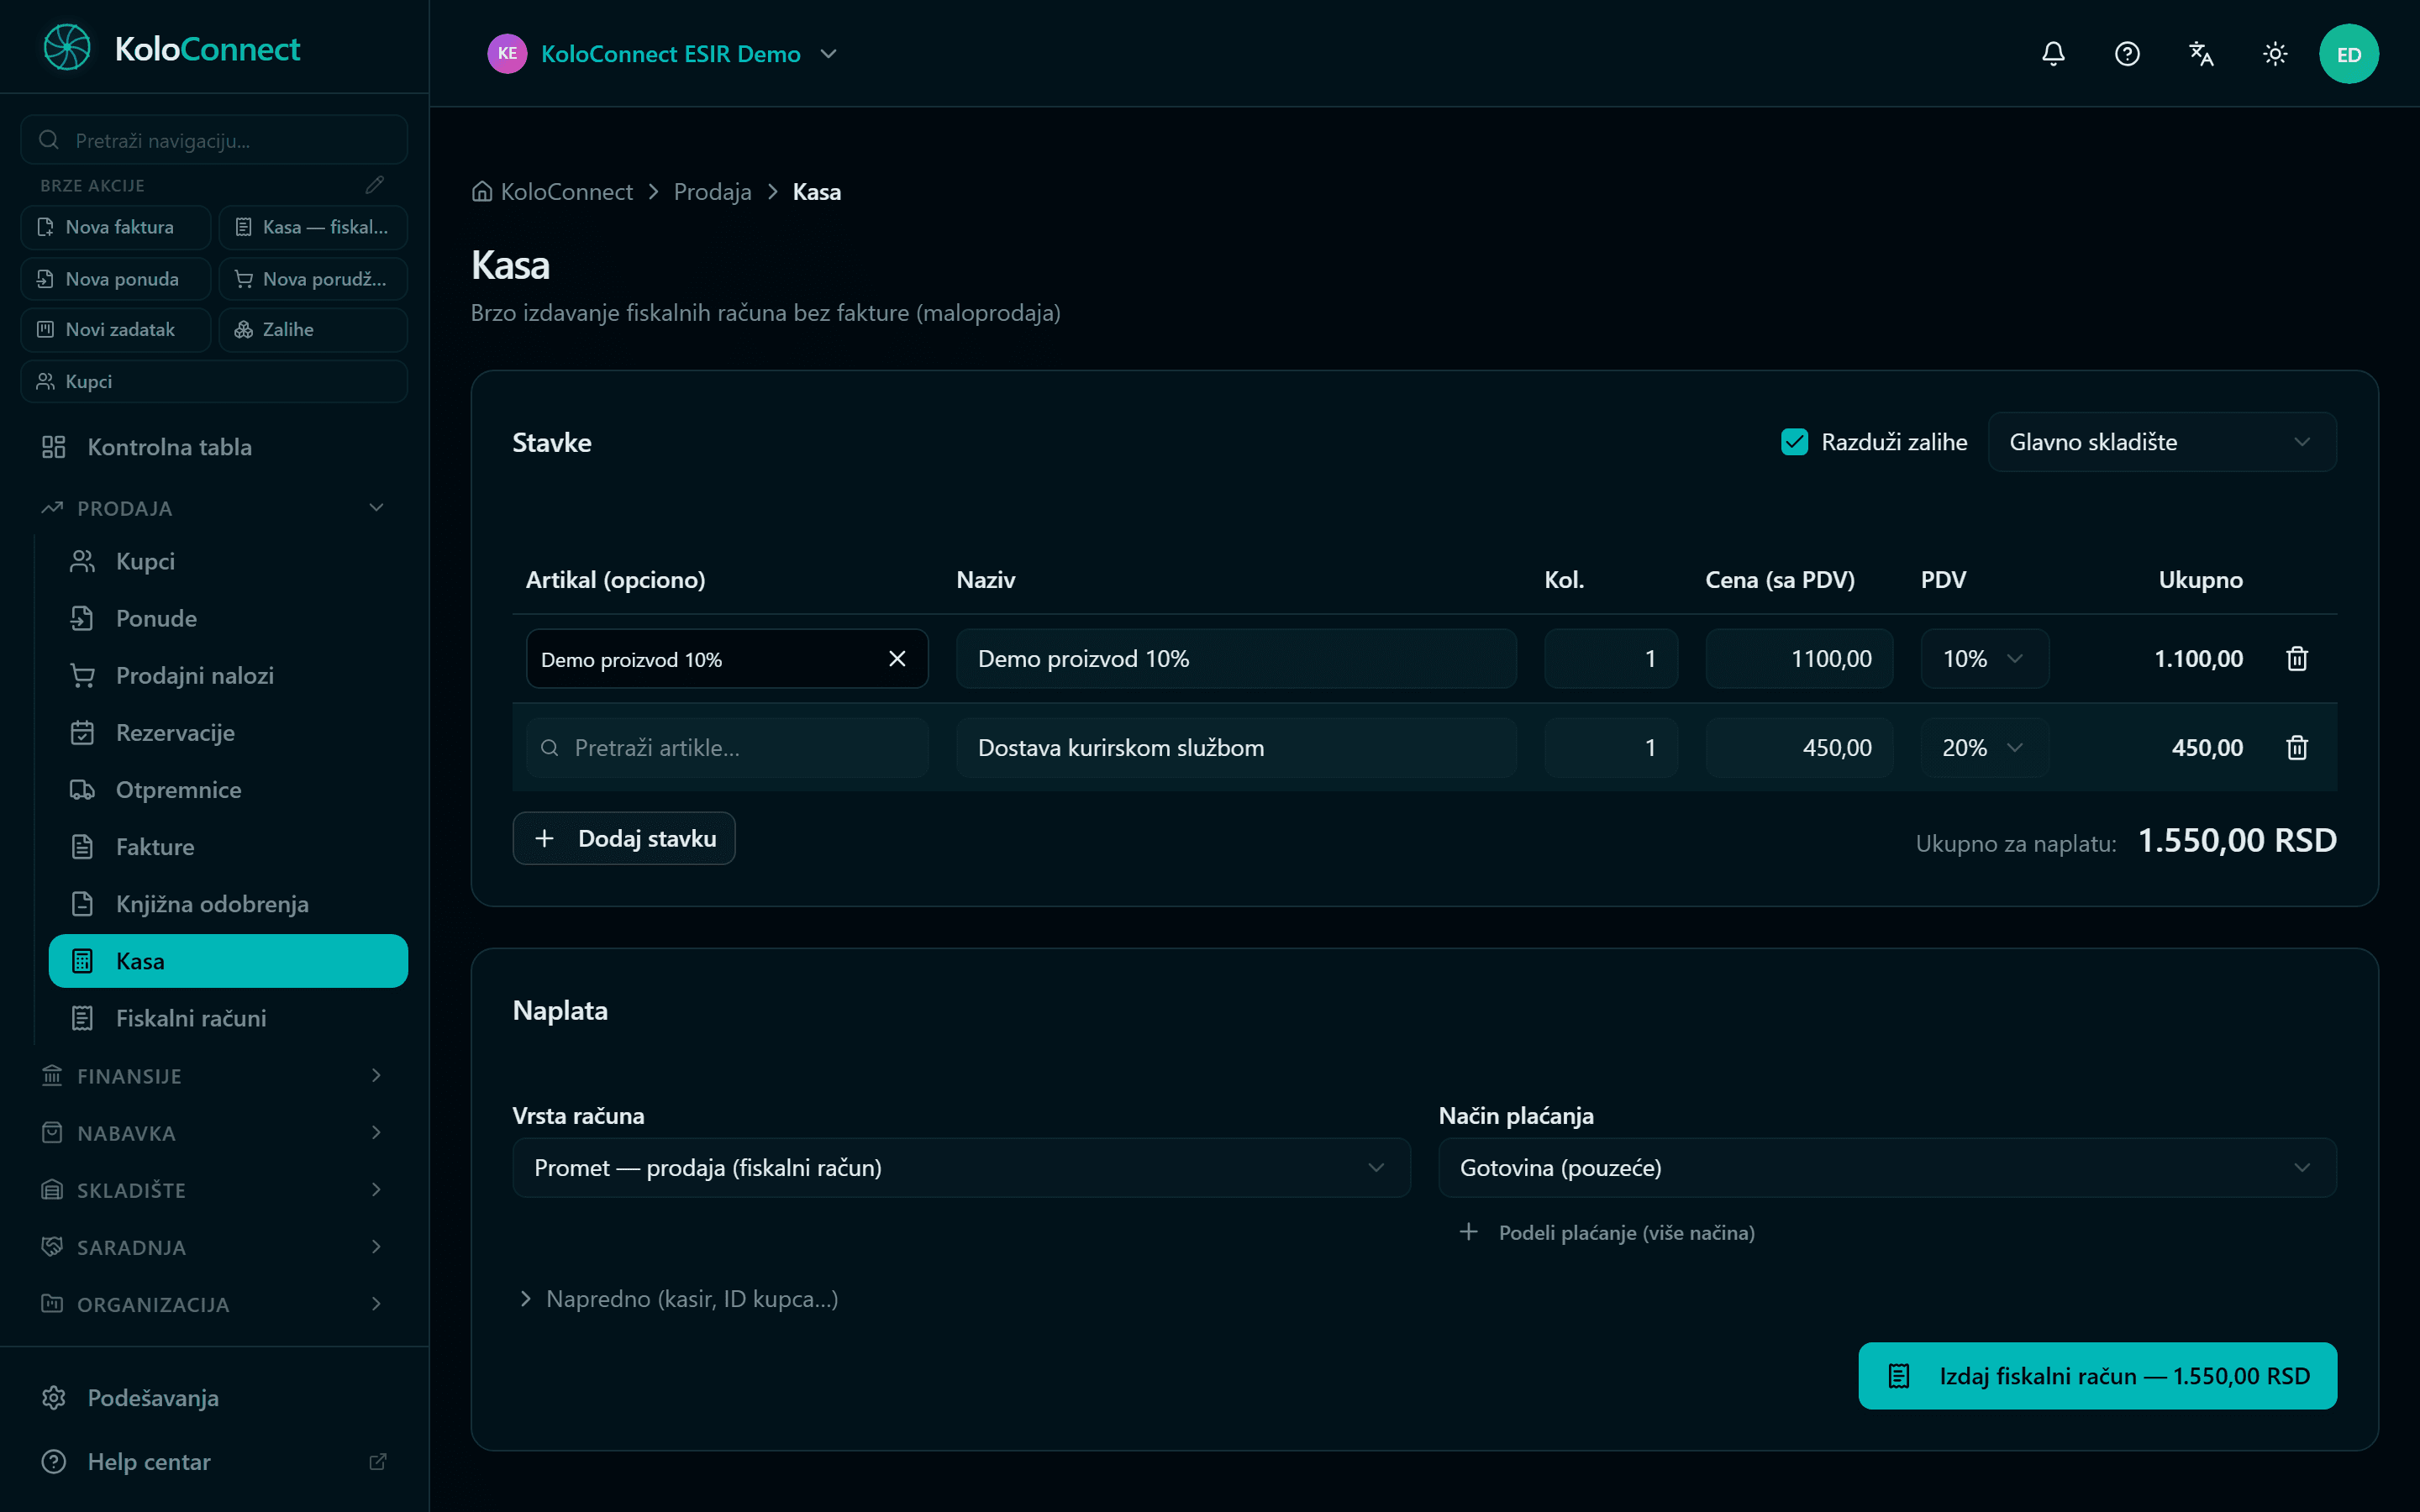Click the KoloConnect logo
The image size is (2420, 1512).
(172, 48)
